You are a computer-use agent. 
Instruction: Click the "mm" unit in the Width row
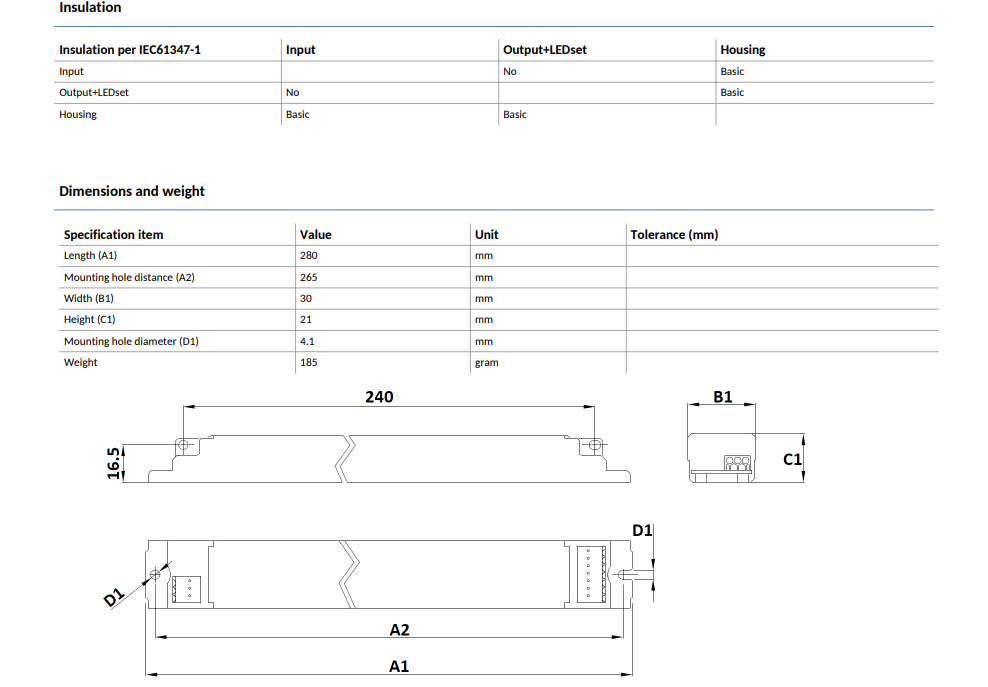click(x=484, y=299)
